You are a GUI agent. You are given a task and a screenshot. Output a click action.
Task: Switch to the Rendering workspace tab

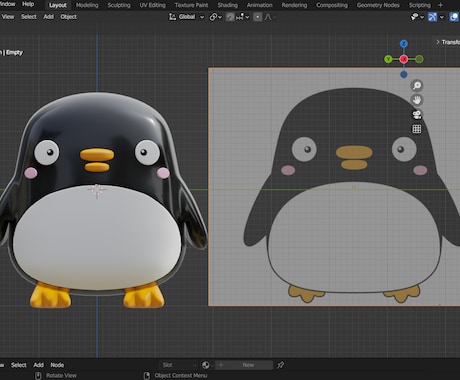(x=294, y=5)
